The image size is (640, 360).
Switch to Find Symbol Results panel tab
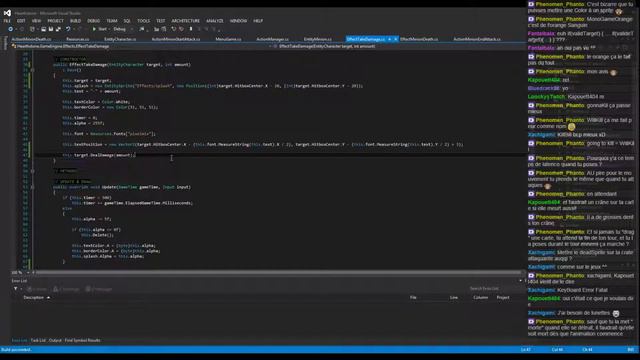[x=82, y=340]
